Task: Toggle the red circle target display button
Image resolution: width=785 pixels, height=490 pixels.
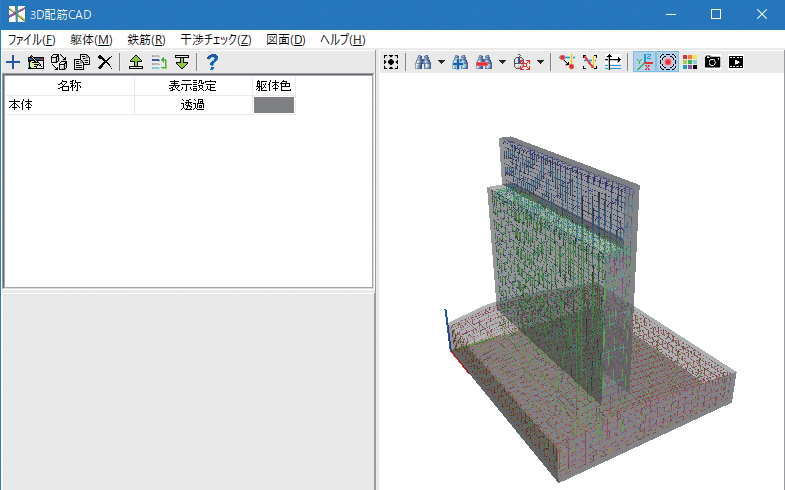Action: tap(668, 62)
